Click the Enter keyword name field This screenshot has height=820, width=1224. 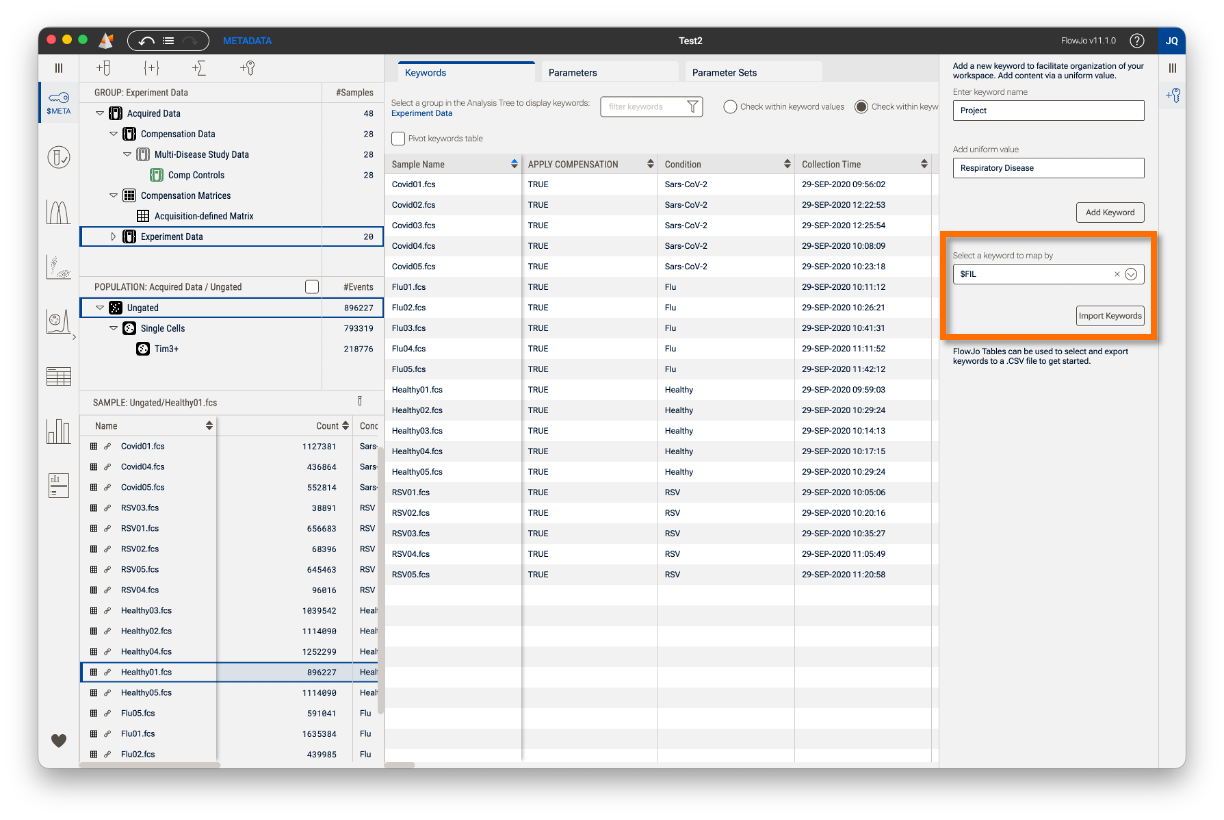(1048, 111)
